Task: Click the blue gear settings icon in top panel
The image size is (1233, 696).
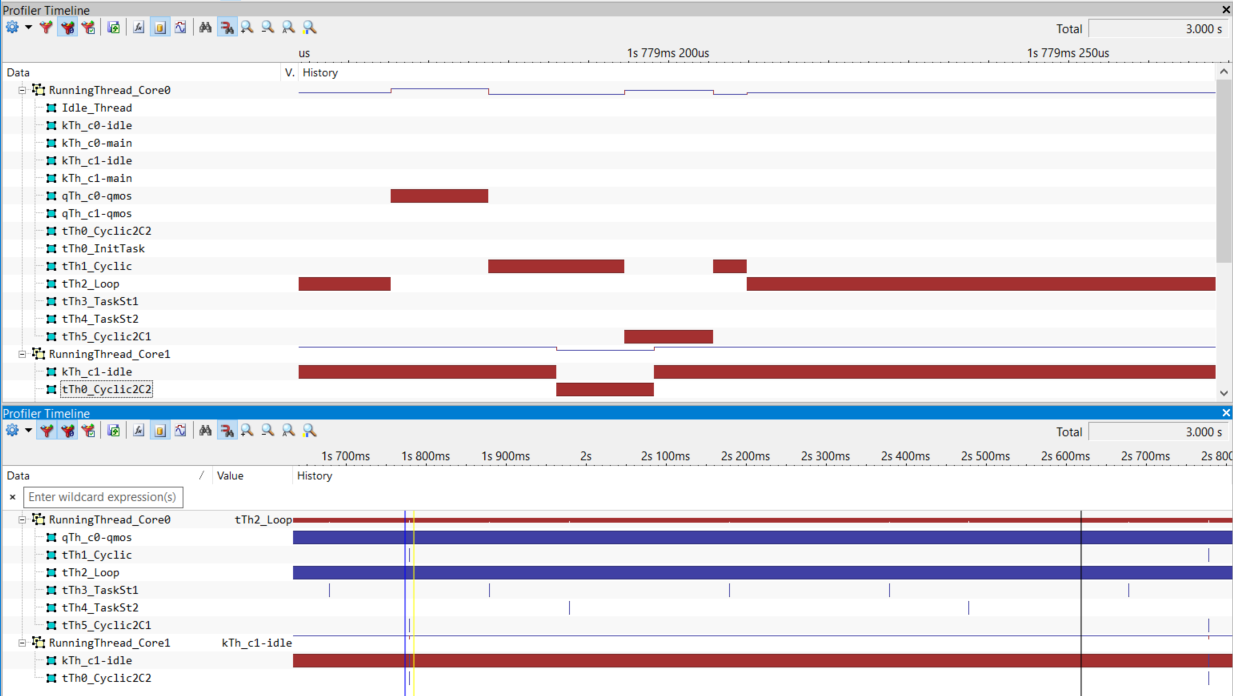Action: tap(12, 28)
